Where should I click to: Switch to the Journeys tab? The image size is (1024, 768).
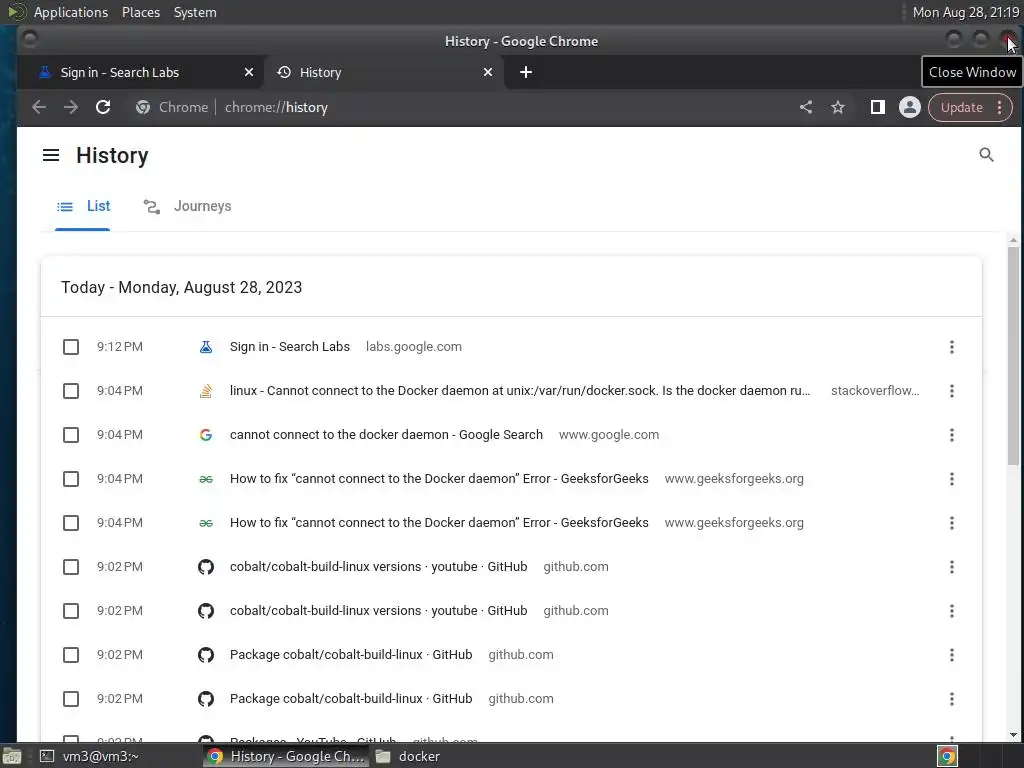(188, 206)
